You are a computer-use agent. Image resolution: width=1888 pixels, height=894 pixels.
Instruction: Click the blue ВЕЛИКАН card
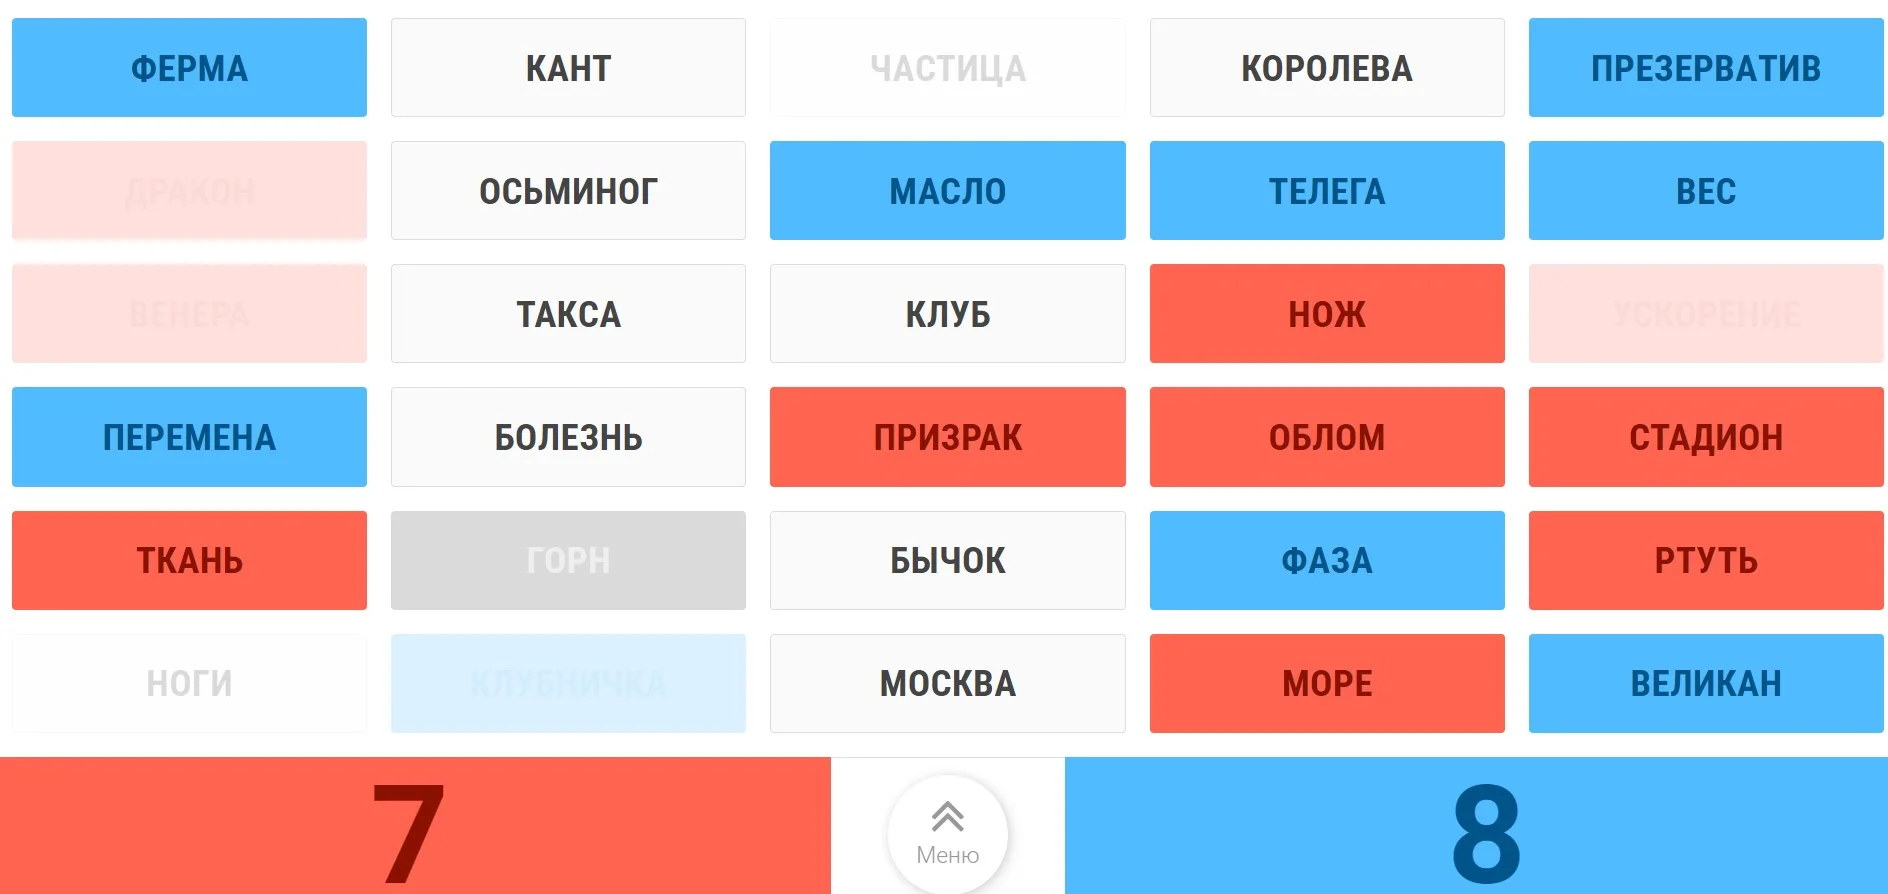[x=1705, y=683]
